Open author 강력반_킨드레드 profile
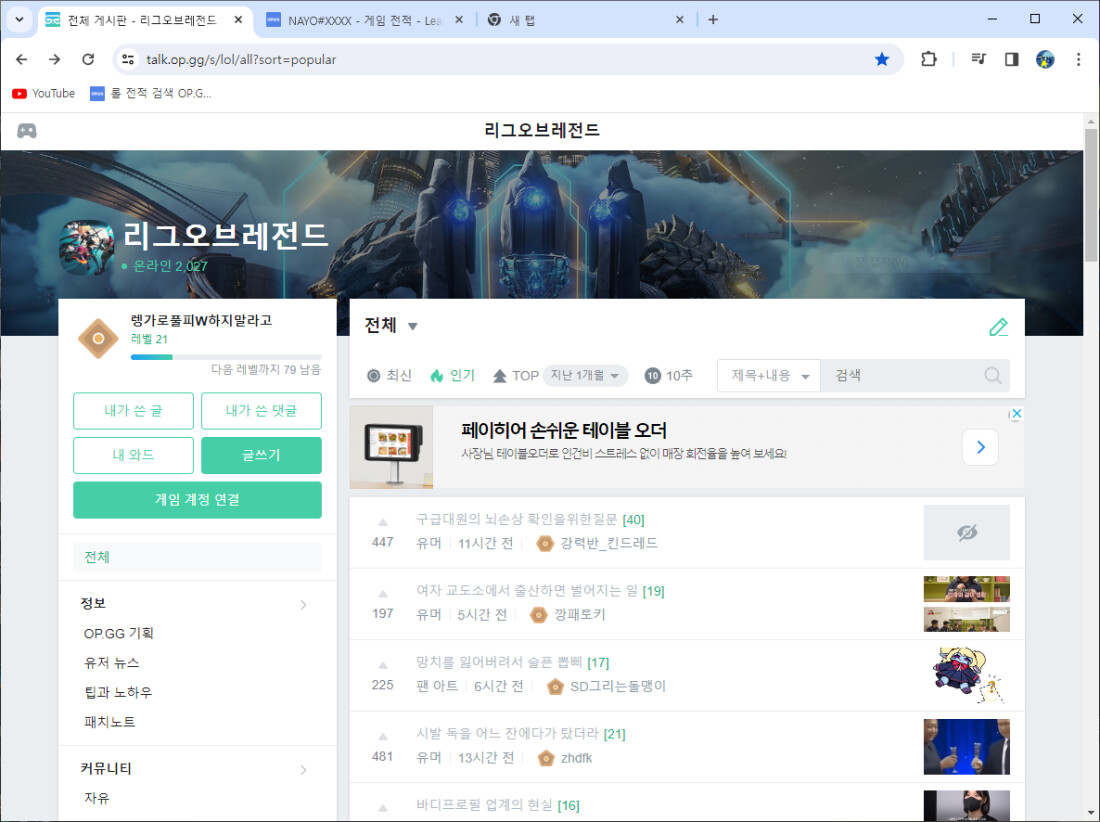The height and width of the screenshot is (822, 1100). (x=609, y=544)
